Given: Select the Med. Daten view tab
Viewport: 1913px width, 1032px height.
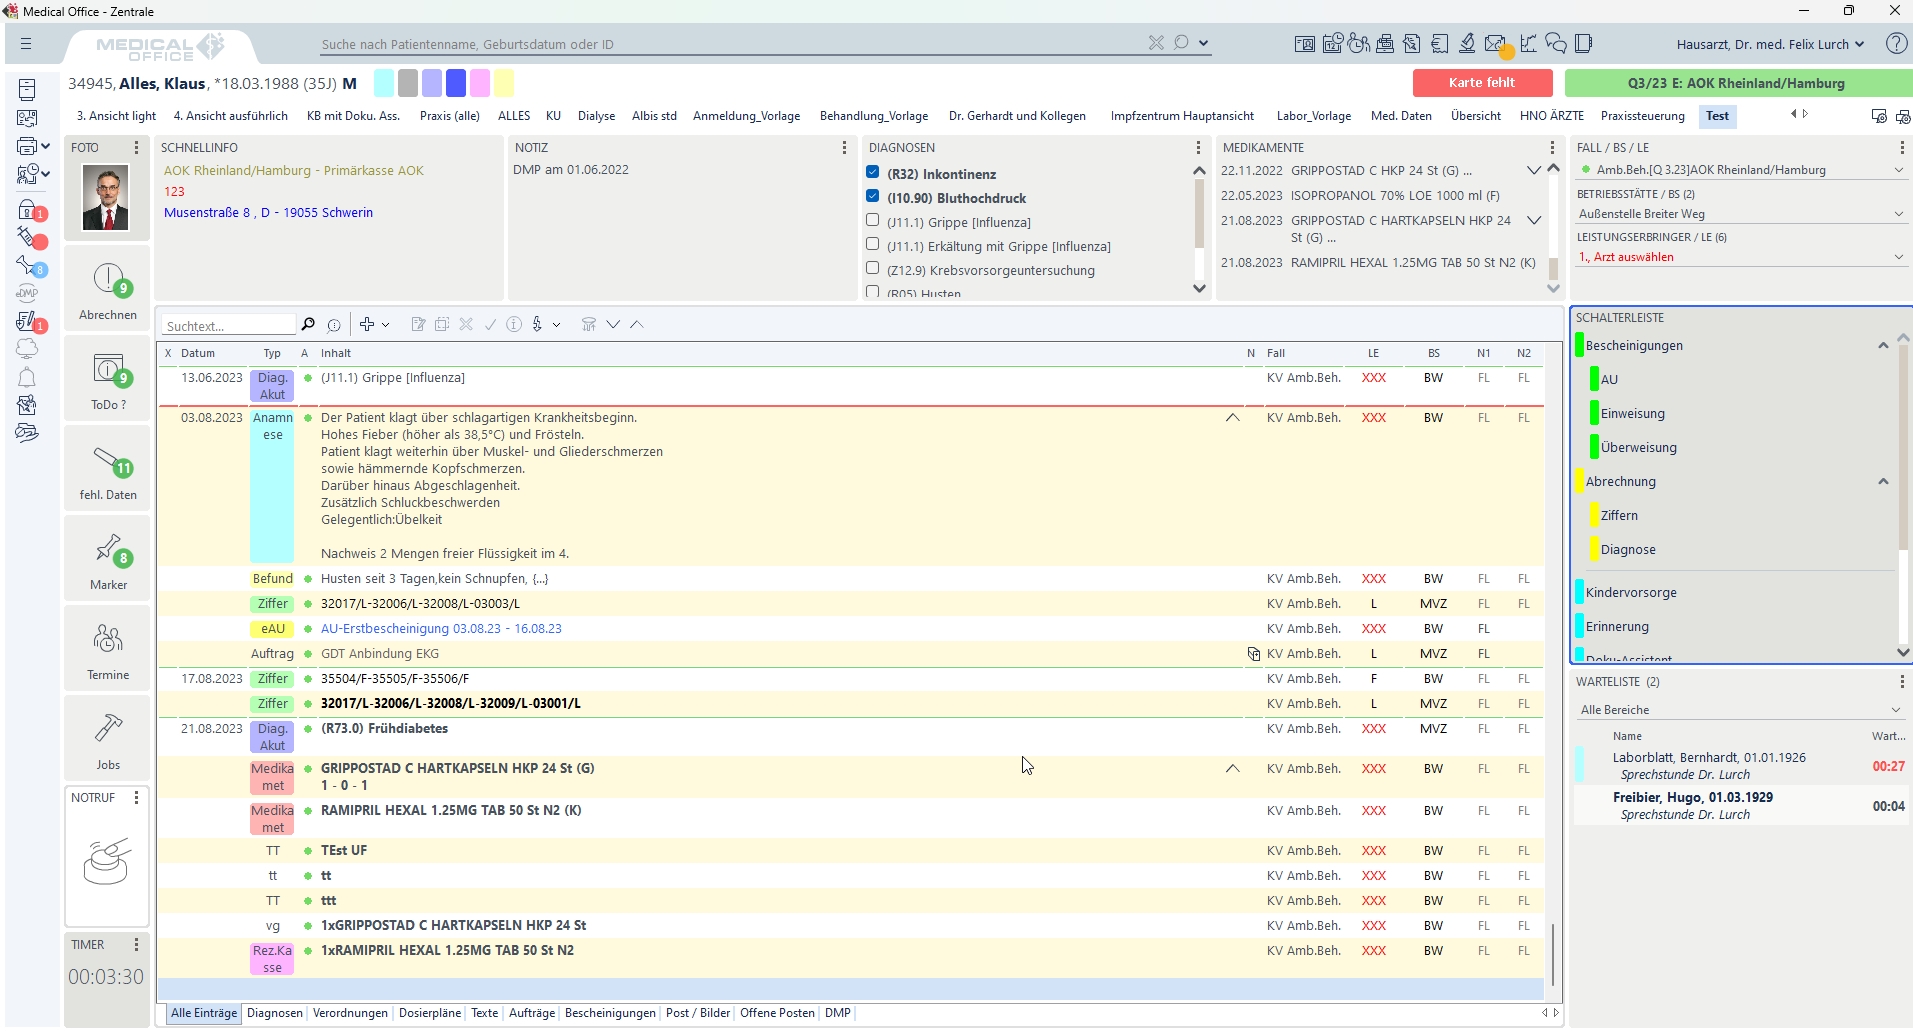Looking at the screenshot, I should 1400,116.
